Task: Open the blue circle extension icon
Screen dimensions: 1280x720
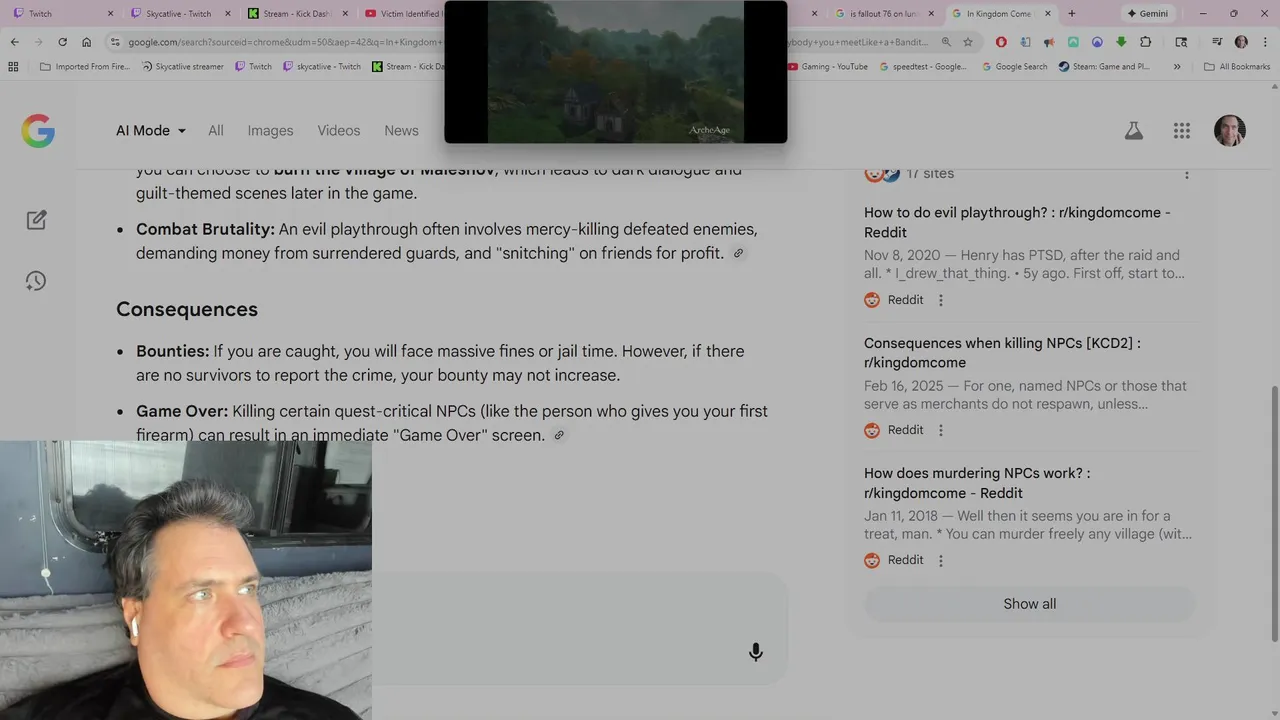Action: point(1097,42)
